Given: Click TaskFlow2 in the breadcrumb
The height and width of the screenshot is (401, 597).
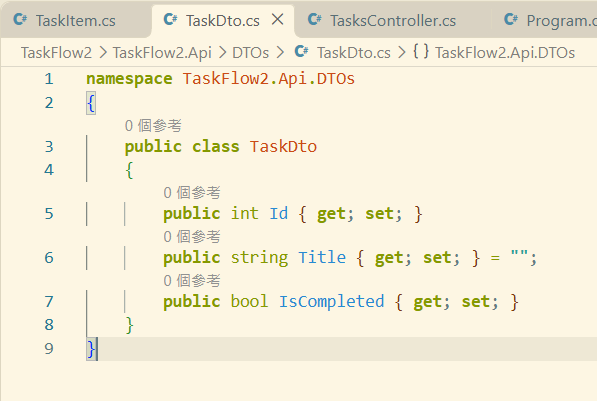Looking at the screenshot, I should pyautogui.click(x=56, y=53).
